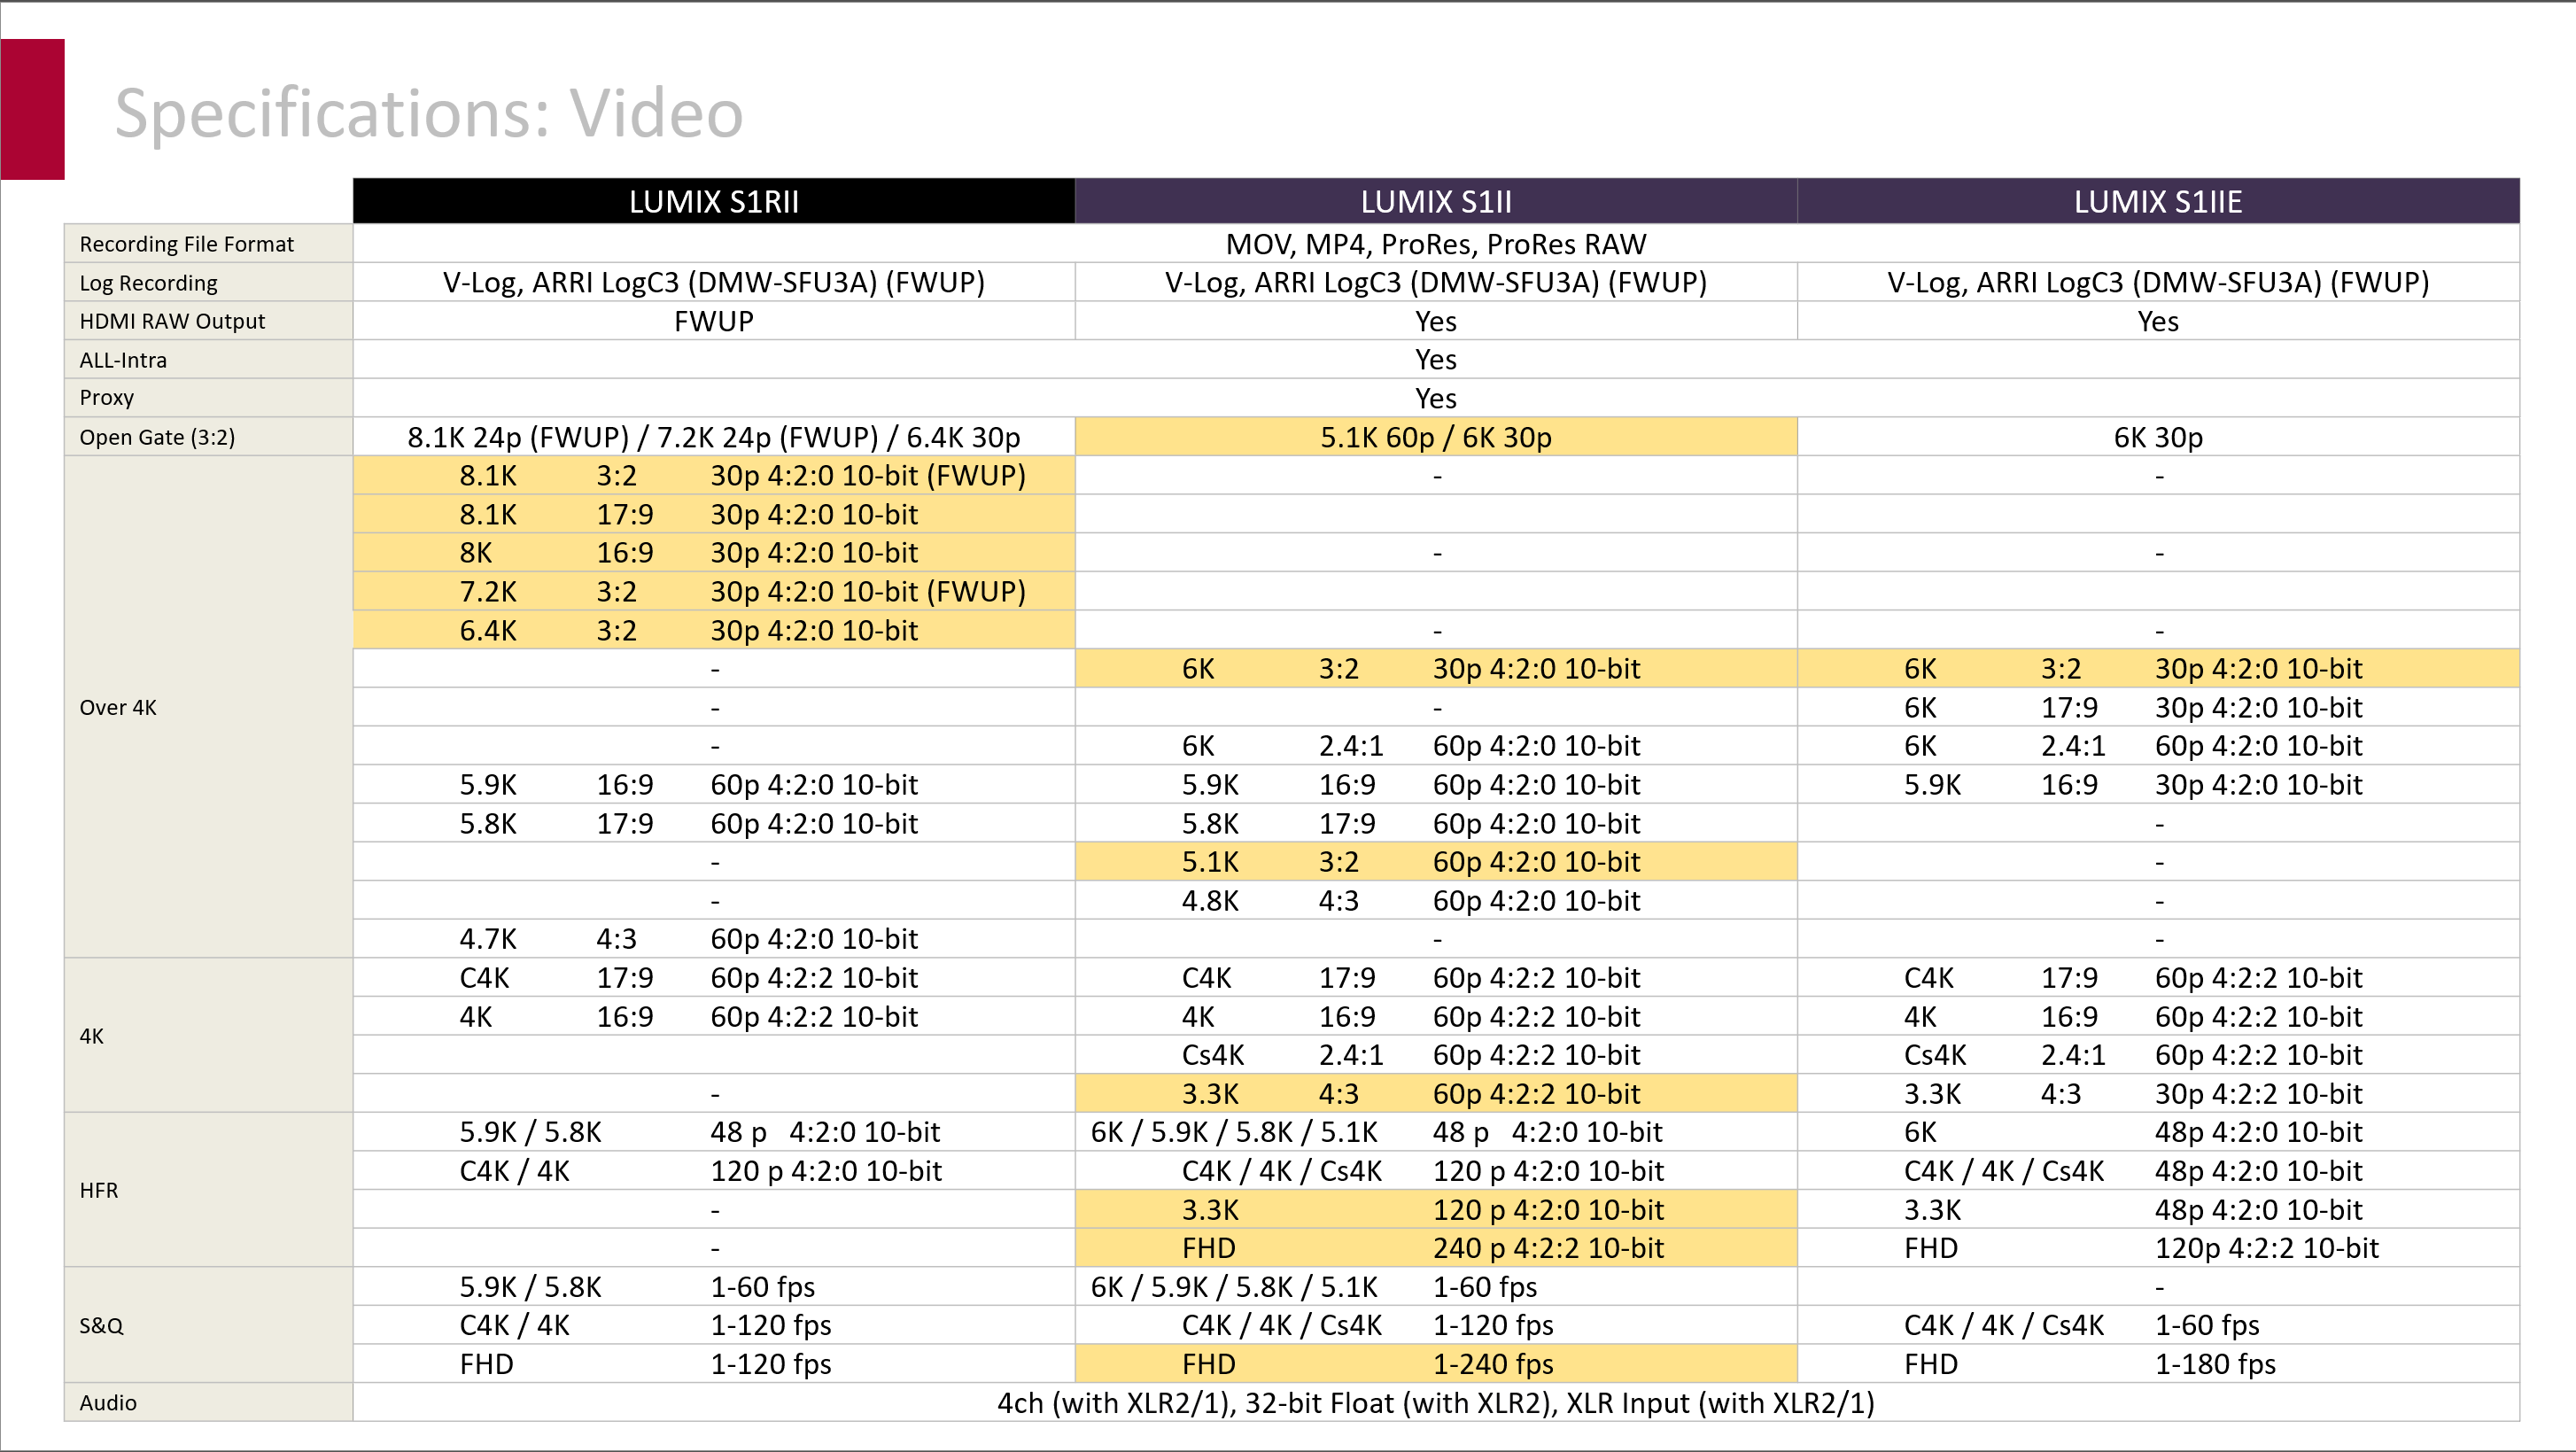2576x1452 pixels.
Task: Select 'MOV, MP4, ProRes, ProRes RAW' cell
Action: (1436, 244)
